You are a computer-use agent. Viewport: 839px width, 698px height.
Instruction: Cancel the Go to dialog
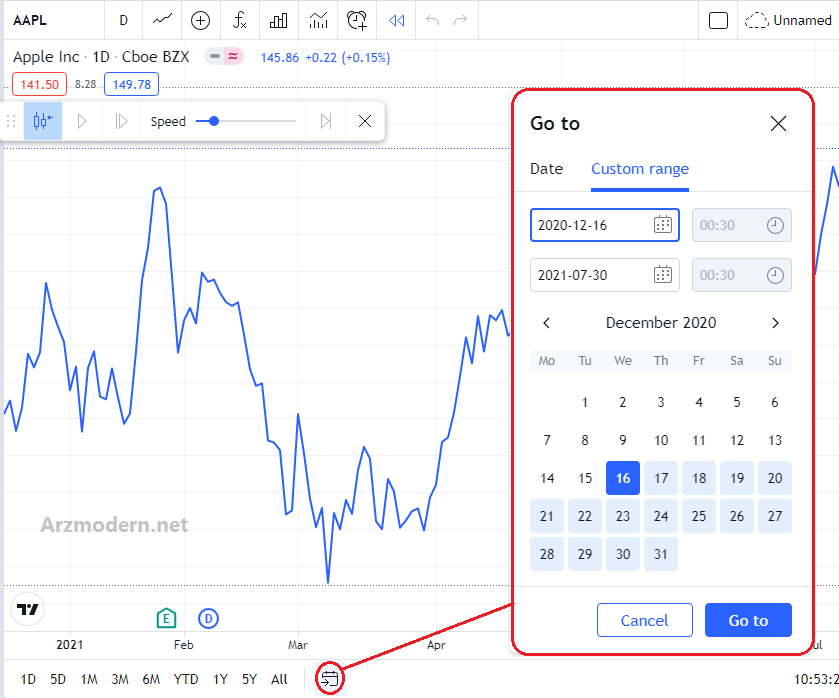coord(645,620)
